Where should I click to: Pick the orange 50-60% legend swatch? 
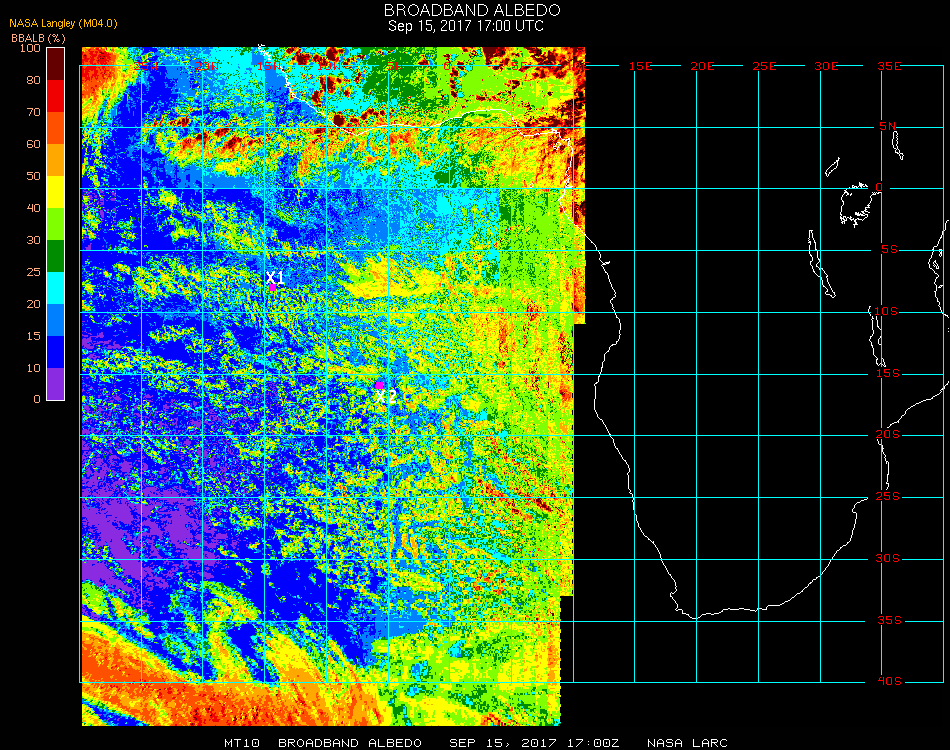pyautogui.click(x=56, y=160)
